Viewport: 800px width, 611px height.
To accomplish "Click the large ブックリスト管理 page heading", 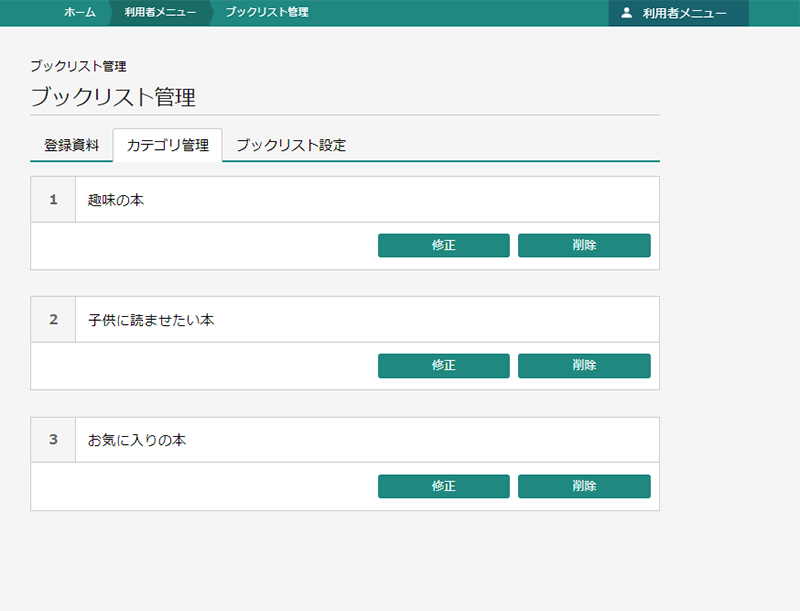I will click(x=113, y=97).
